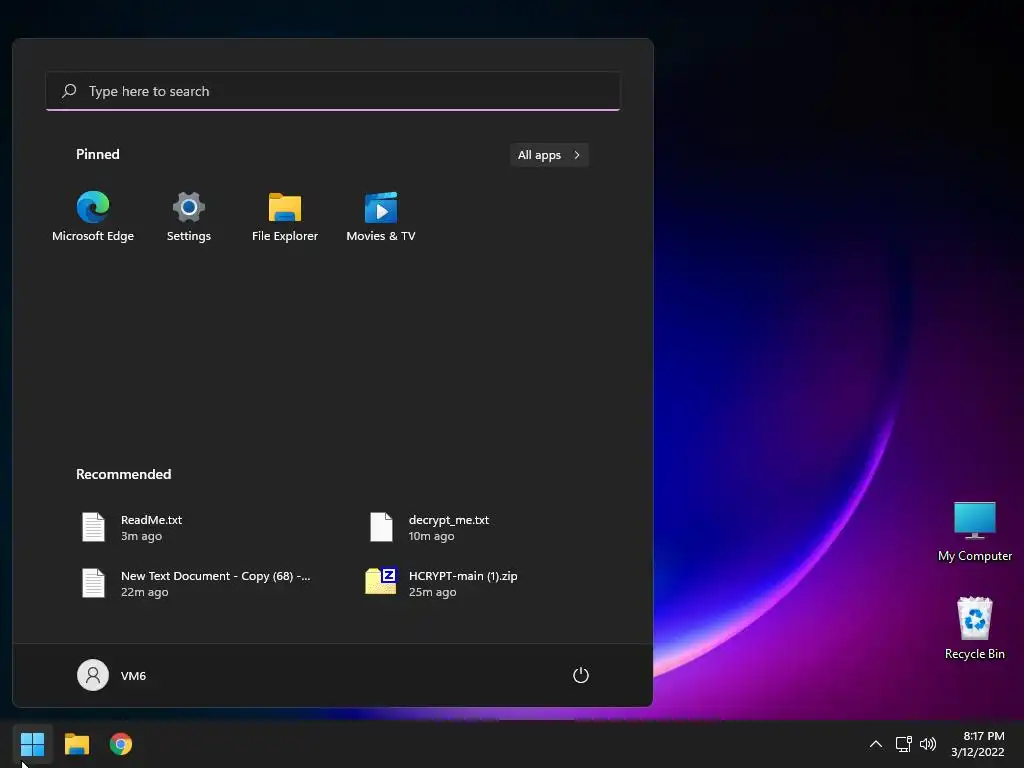Focus the Type here to search field
1024x768 pixels.
tap(333, 91)
